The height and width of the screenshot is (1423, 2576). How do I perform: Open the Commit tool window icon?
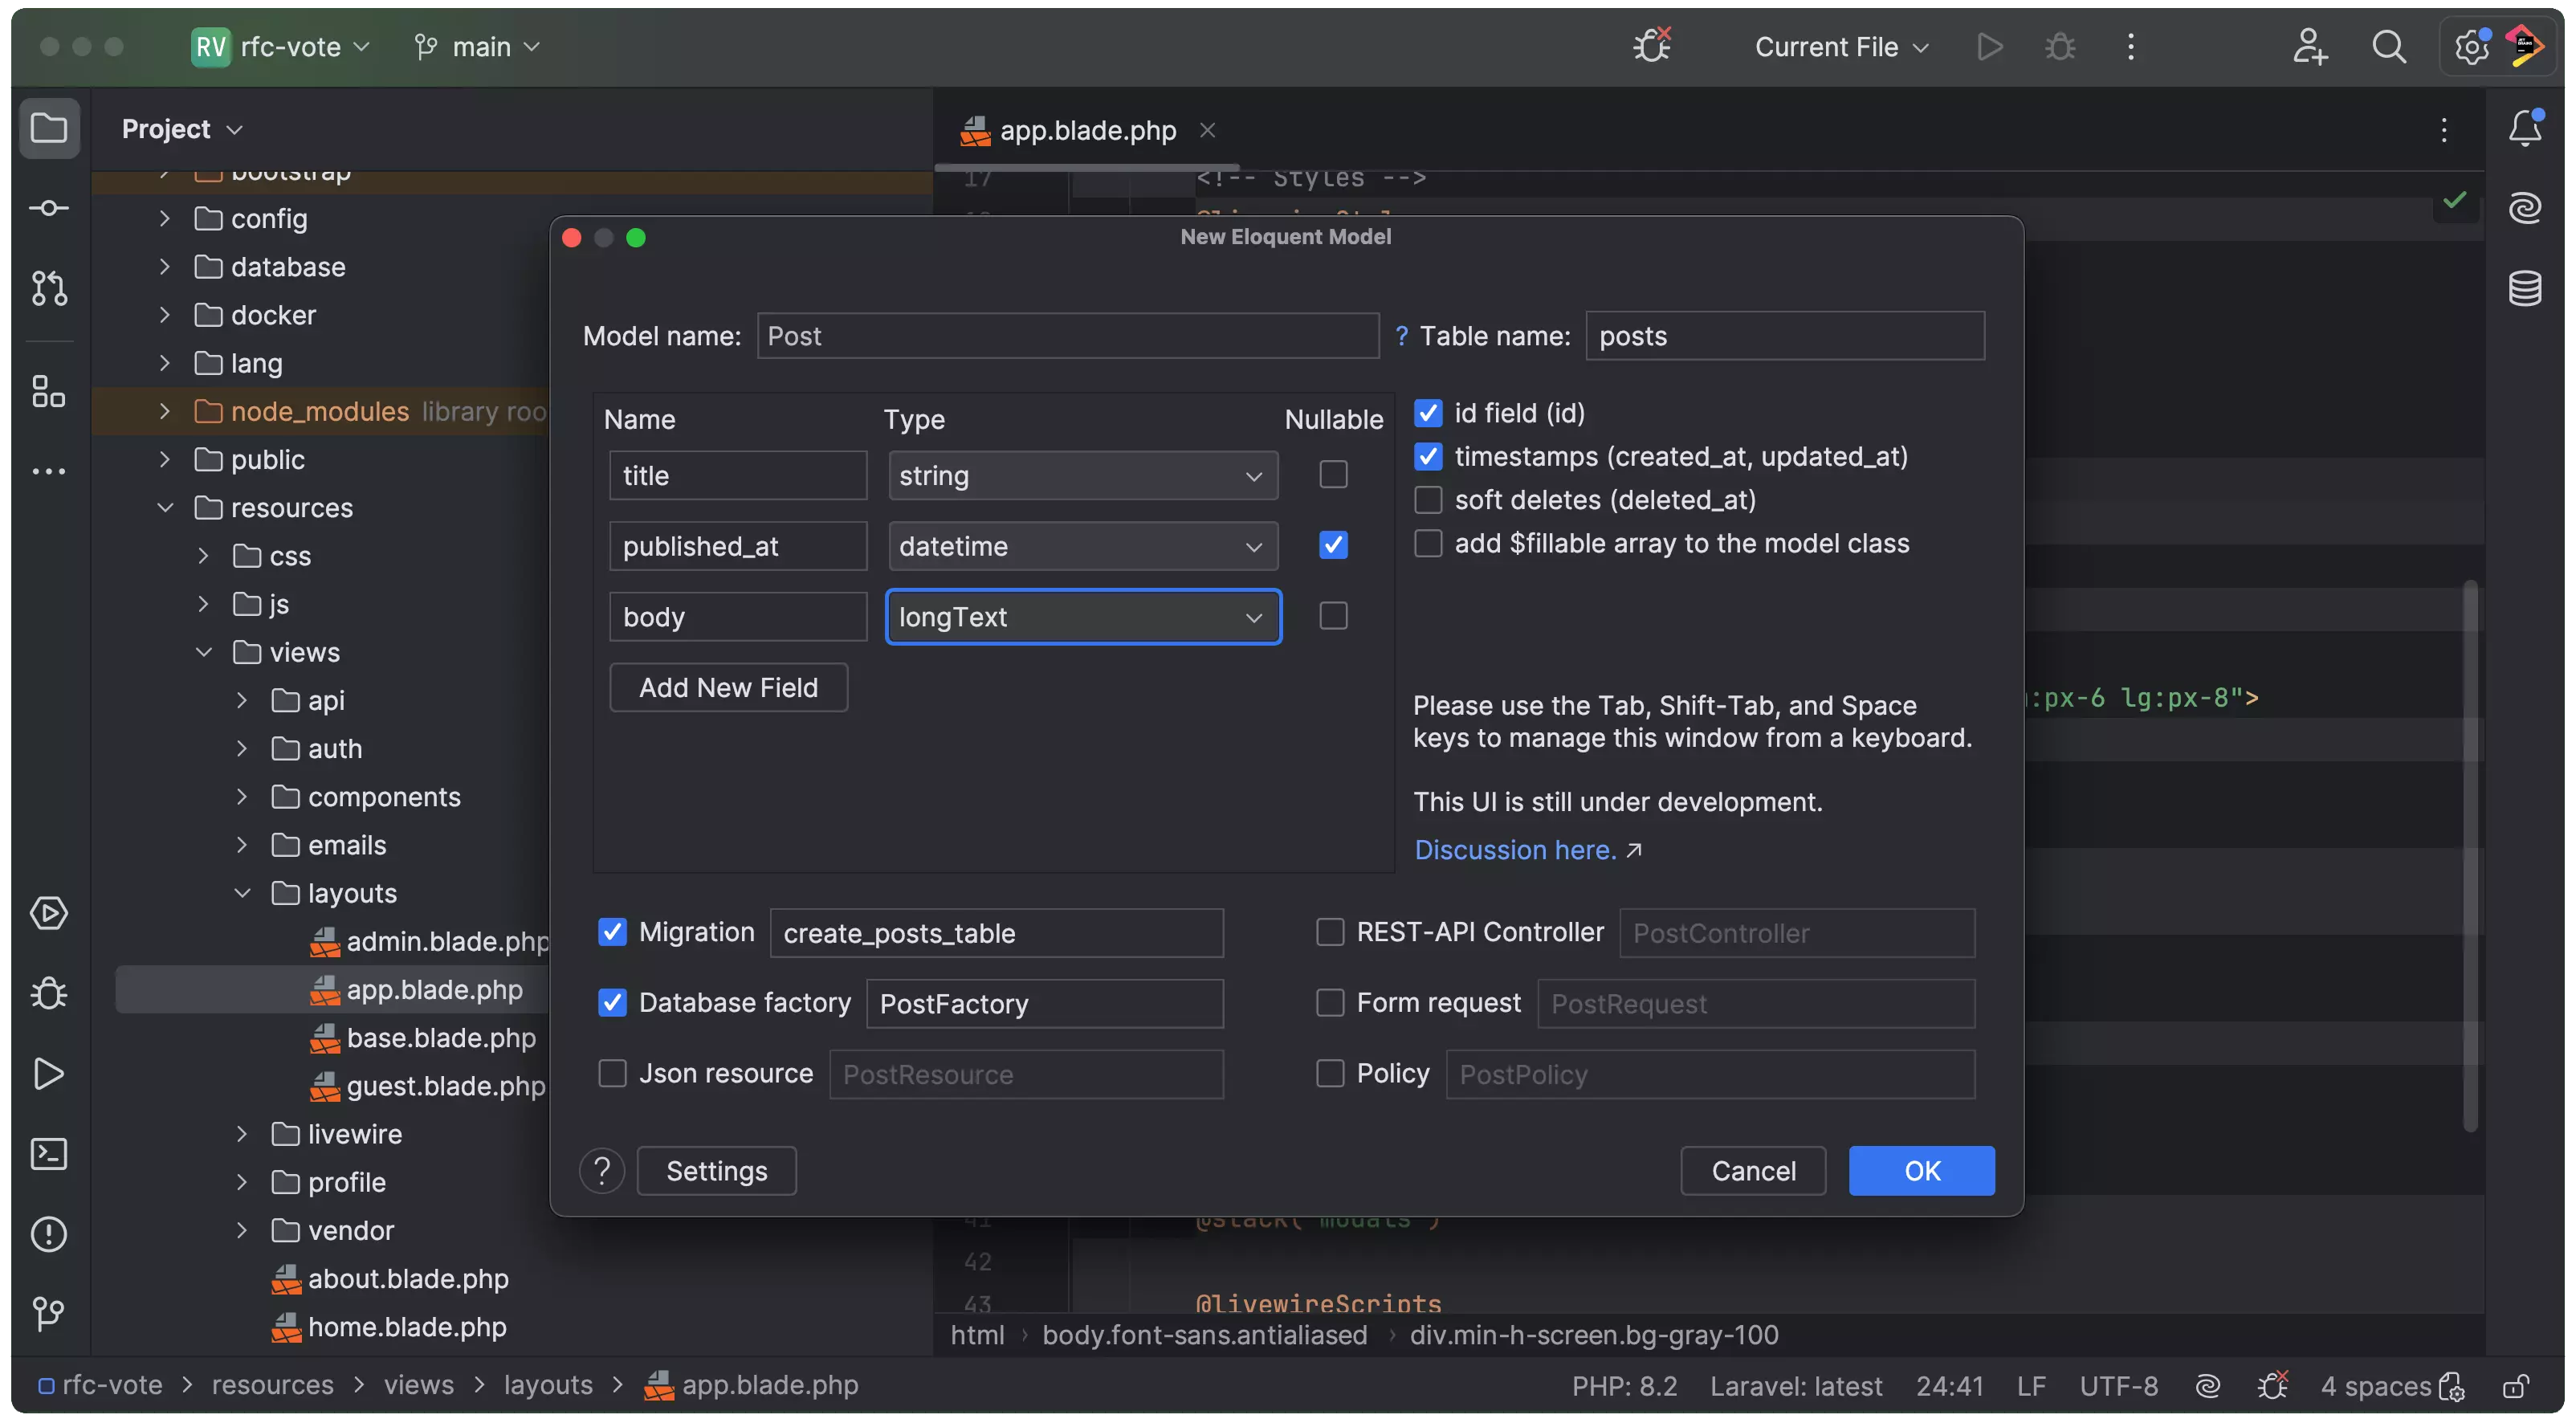(x=48, y=208)
